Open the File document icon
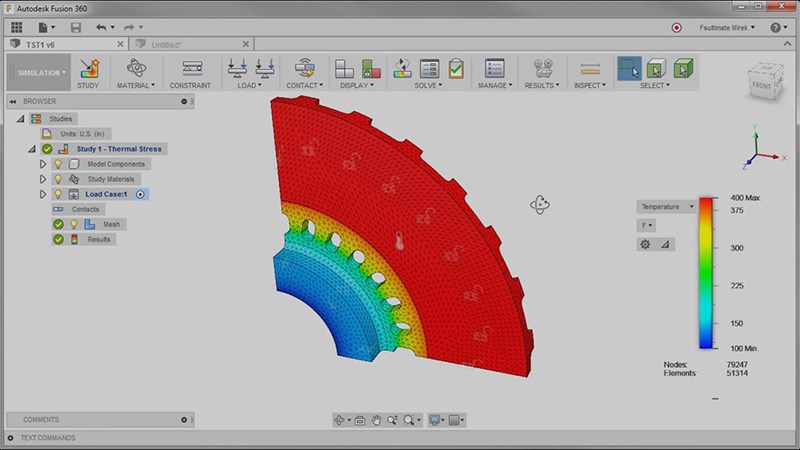 click(43, 28)
